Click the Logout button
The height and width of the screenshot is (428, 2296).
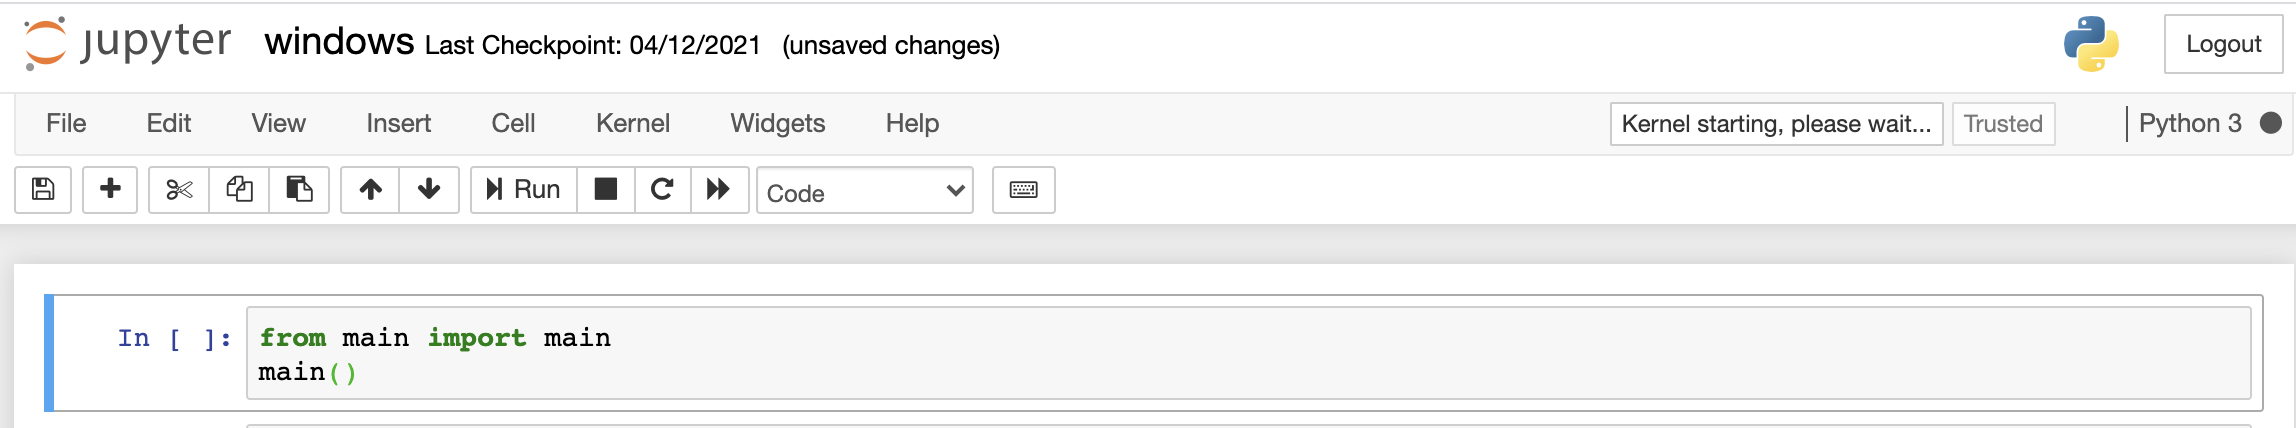(2223, 44)
